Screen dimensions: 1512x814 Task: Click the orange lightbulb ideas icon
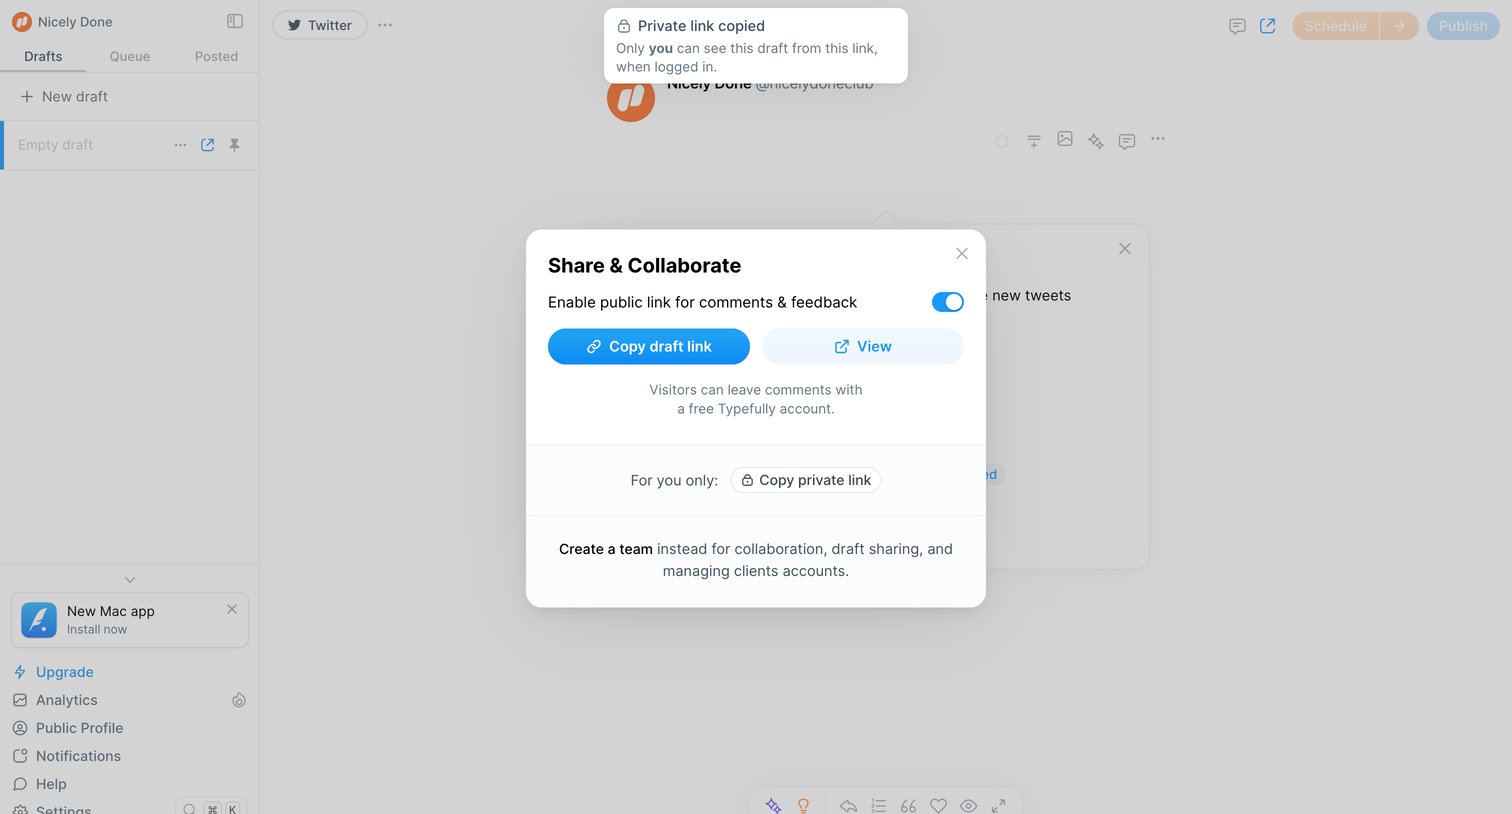click(x=803, y=805)
